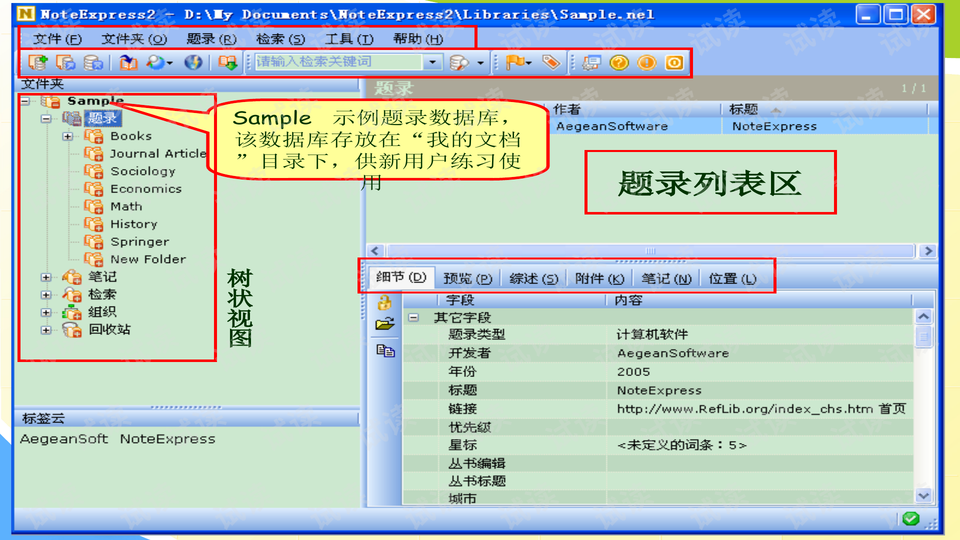Select the Economics folder

[146, 189]
